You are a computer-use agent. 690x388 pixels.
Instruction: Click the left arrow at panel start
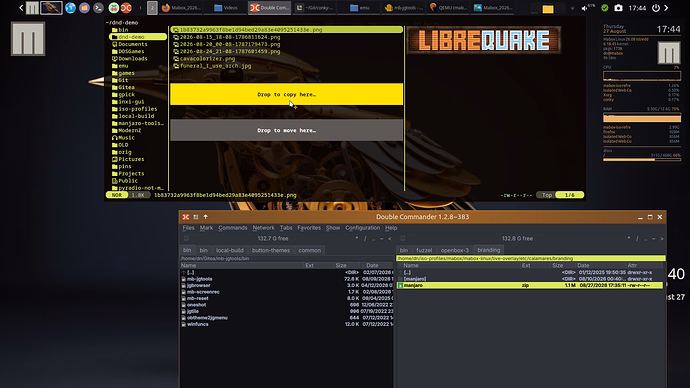point(21,8)
